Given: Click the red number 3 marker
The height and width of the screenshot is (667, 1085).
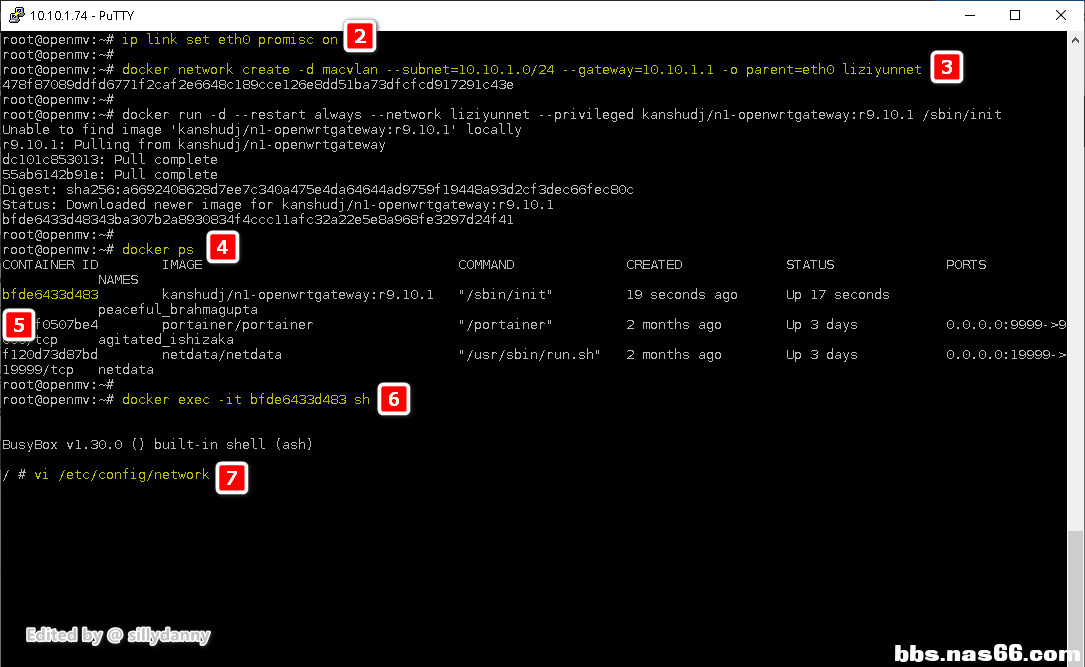Looking at the screenshot, I should [x=946, y=68].
